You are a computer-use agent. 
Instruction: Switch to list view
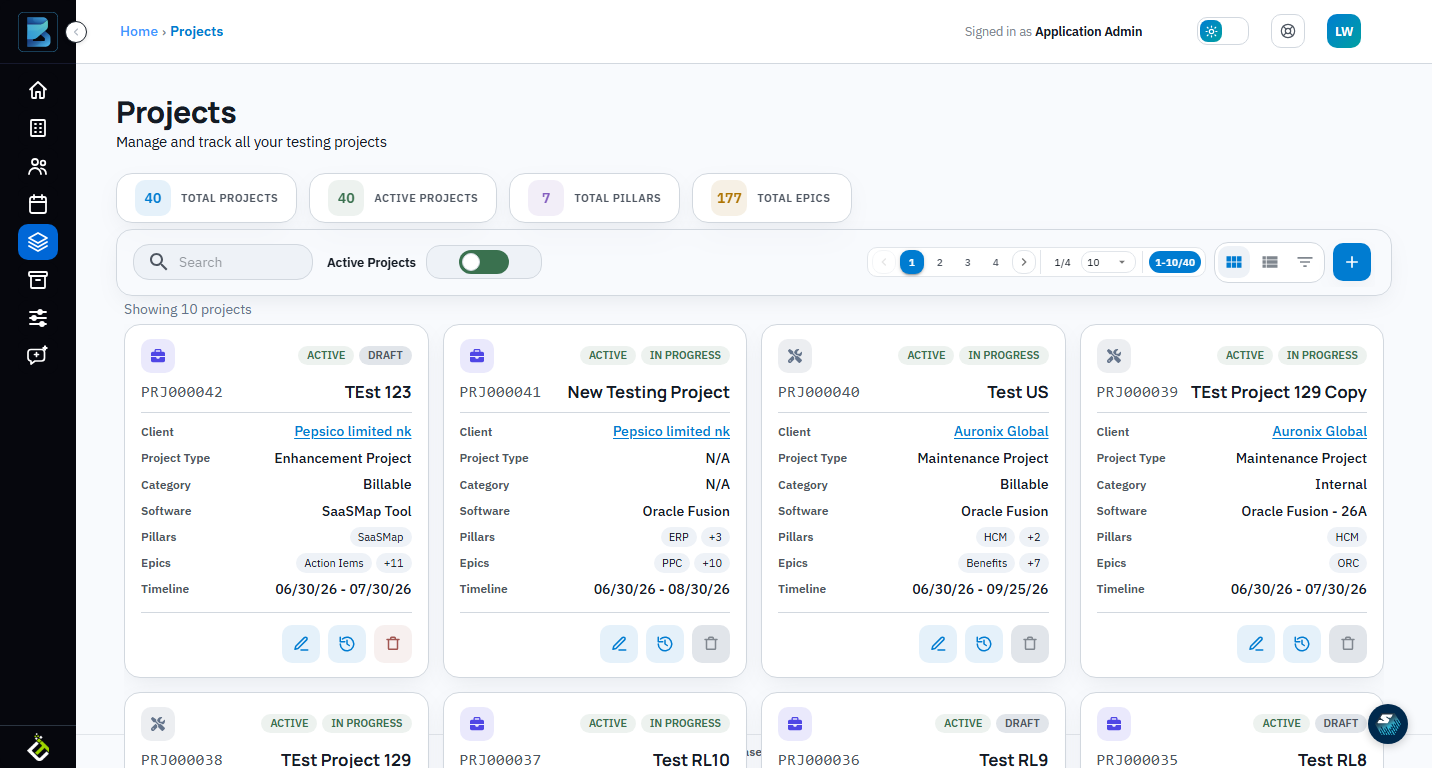click(x=1270, y=262)
